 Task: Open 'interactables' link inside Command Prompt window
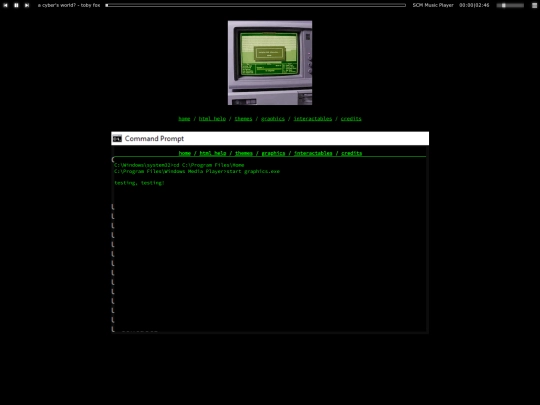tap(313, 153)
